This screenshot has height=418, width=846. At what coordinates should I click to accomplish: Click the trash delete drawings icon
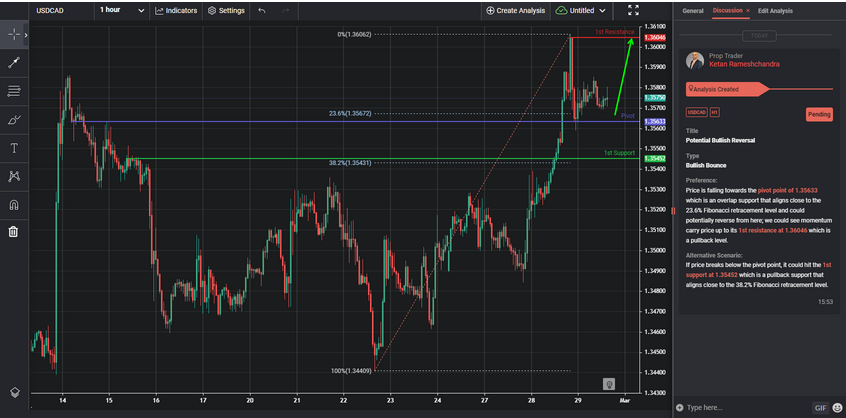point(14,232)
